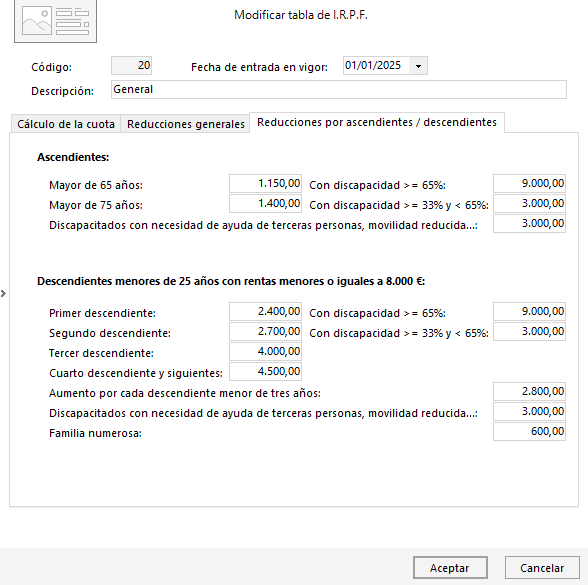Click the Primer descendiente label
Image resolution: width=588 pixels, height=585 pixels.
tap(102, 313)
